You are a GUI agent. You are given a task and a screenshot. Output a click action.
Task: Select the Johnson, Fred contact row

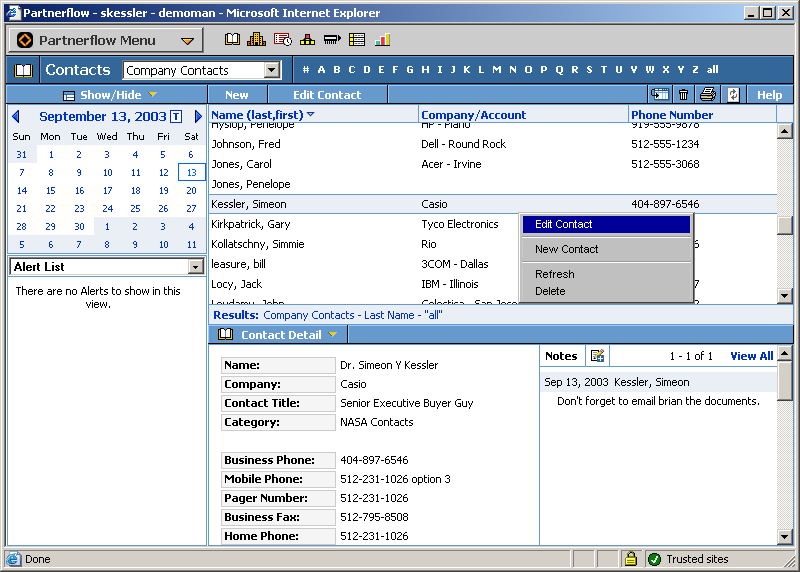pos(493,144)
